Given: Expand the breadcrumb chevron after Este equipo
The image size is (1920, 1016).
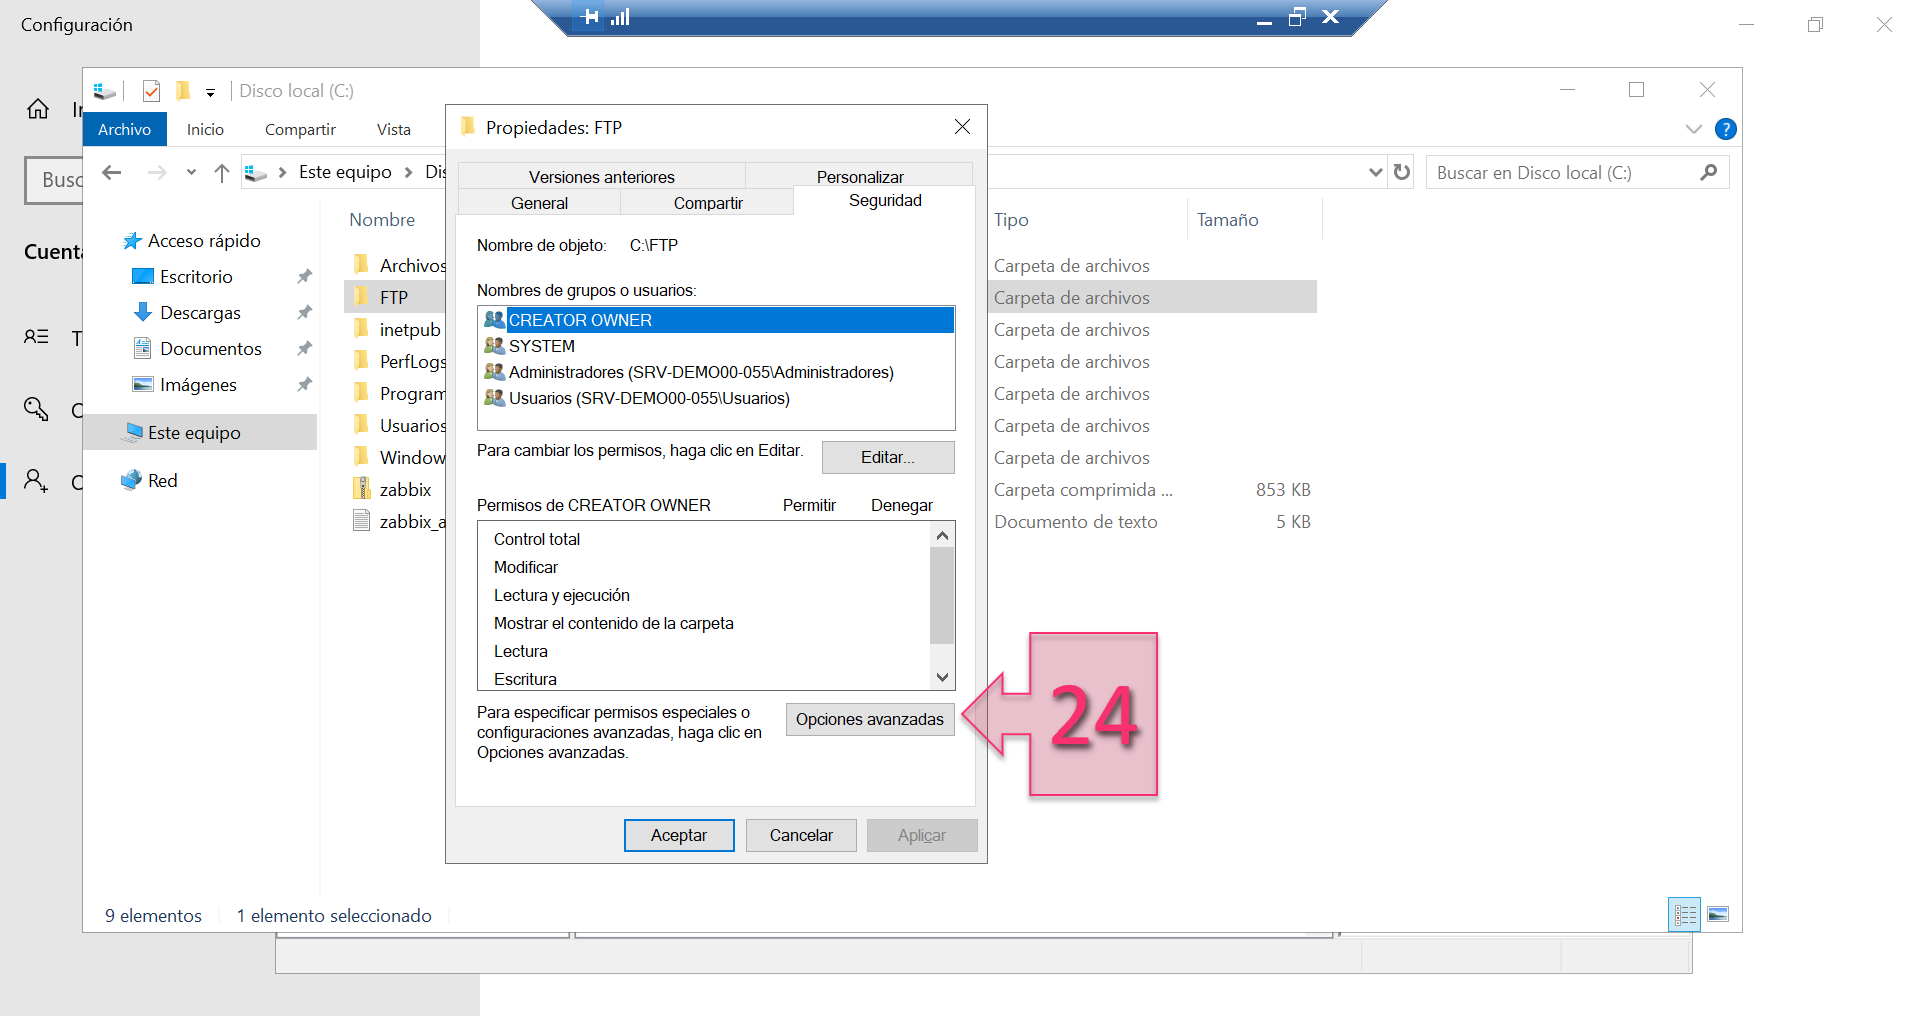Looking at the screenshot, I should click(x=409, y=172).
